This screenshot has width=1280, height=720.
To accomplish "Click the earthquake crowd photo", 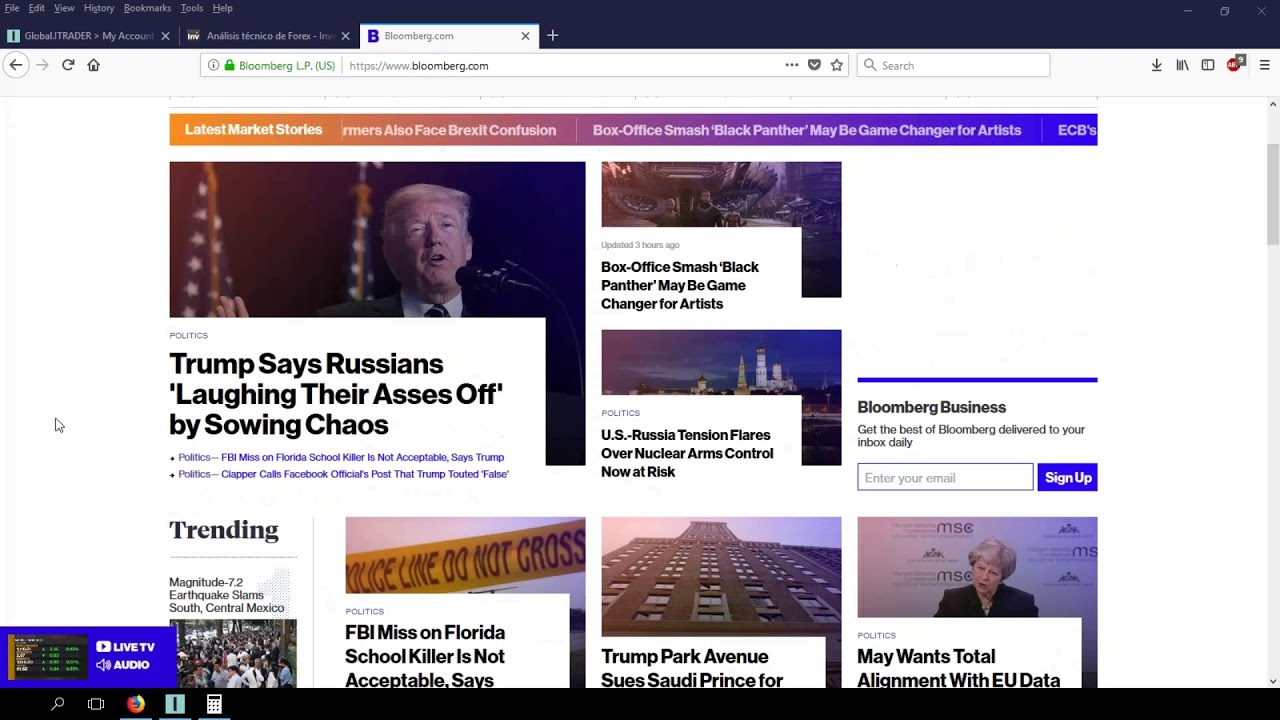I will (233, 654).
